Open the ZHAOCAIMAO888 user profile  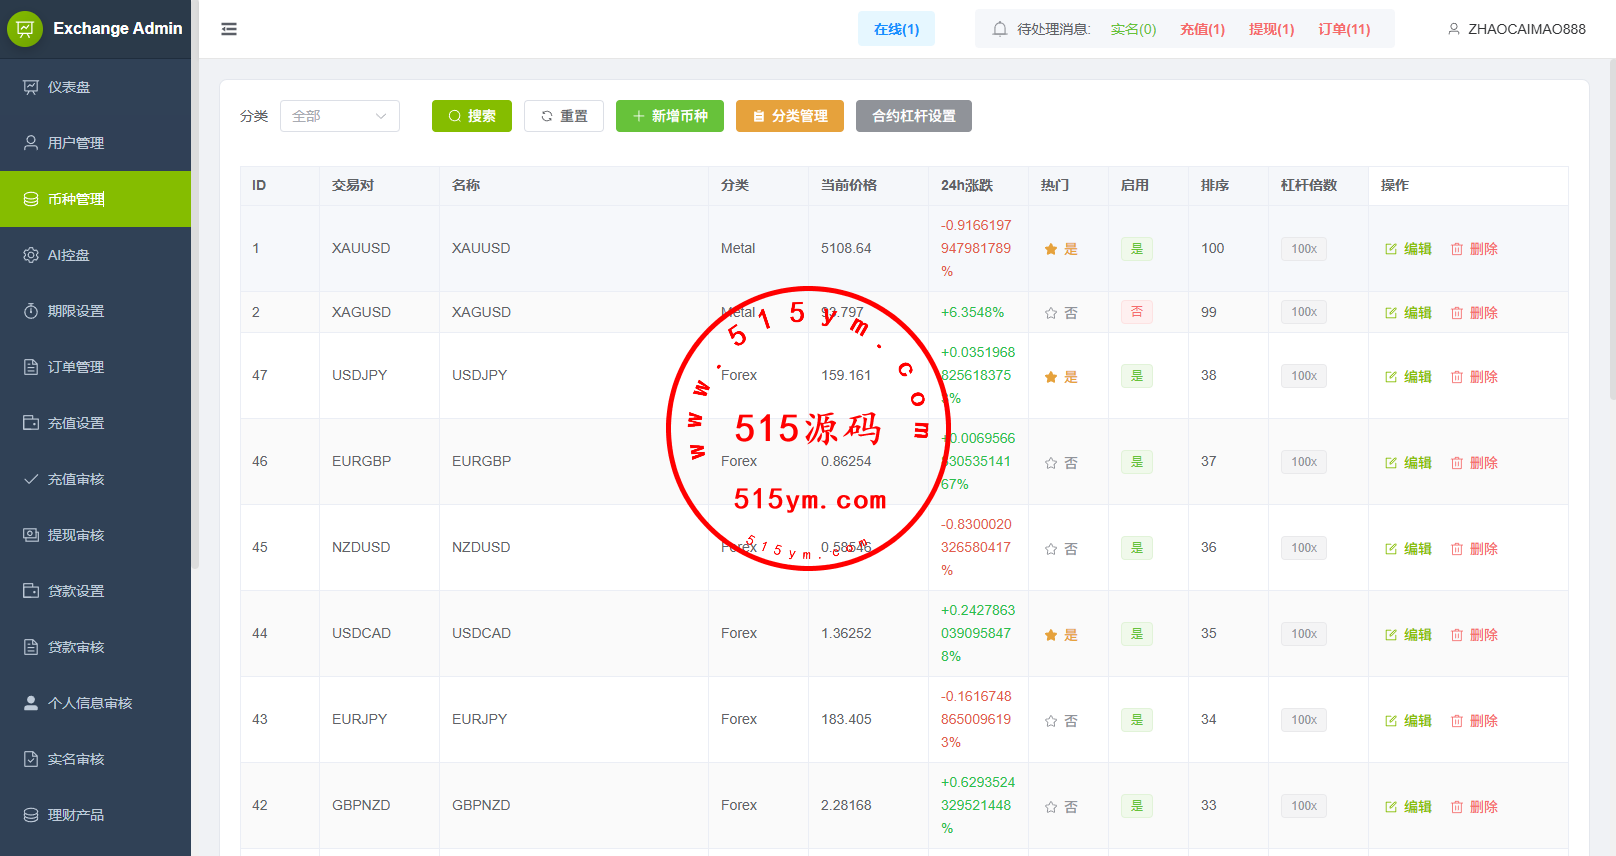pos(1516,29)
